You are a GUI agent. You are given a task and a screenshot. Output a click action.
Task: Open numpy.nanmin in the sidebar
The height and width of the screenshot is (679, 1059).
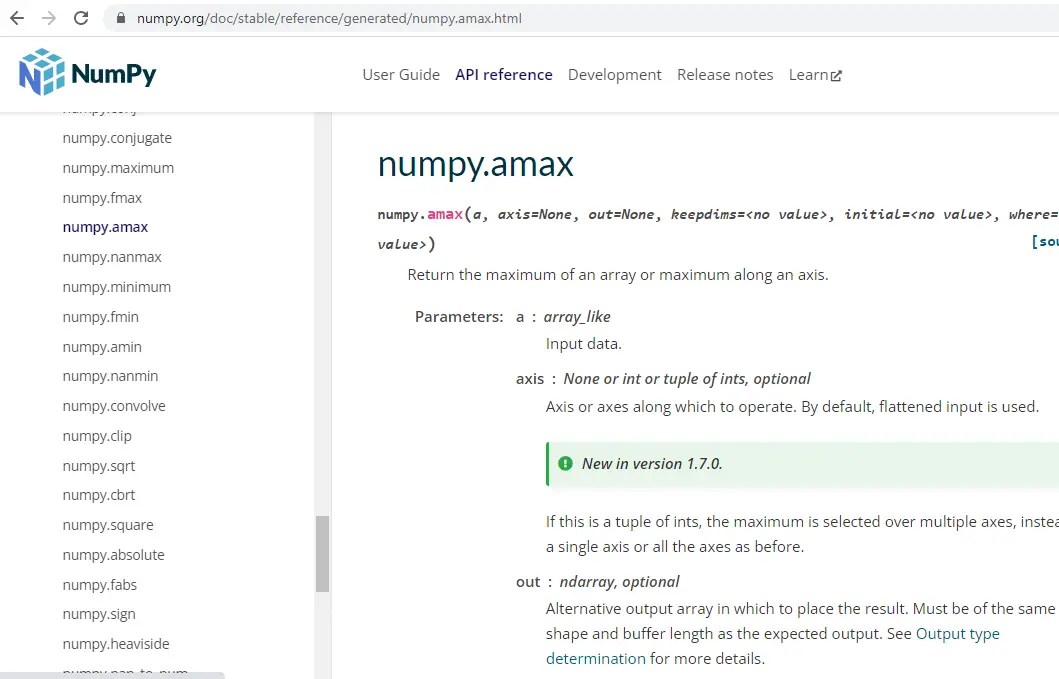point(111,376)
